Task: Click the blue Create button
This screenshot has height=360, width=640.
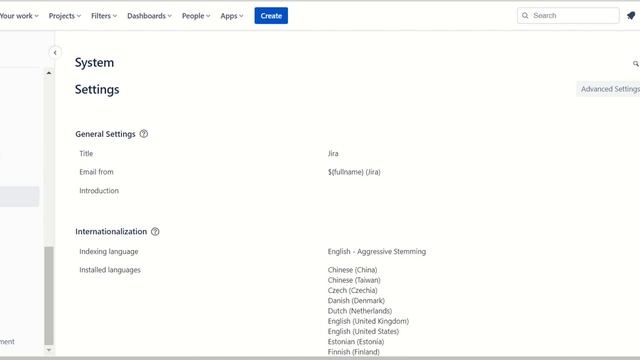Action: tap(271, 16)
